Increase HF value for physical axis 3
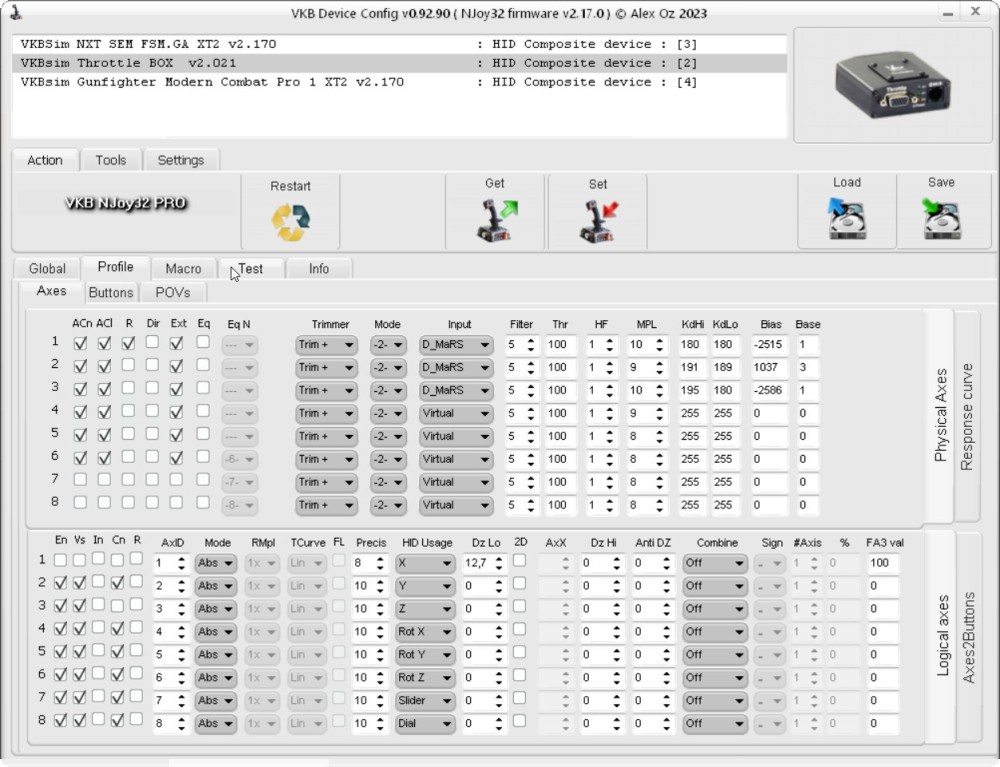 click(x=610, y=387)
